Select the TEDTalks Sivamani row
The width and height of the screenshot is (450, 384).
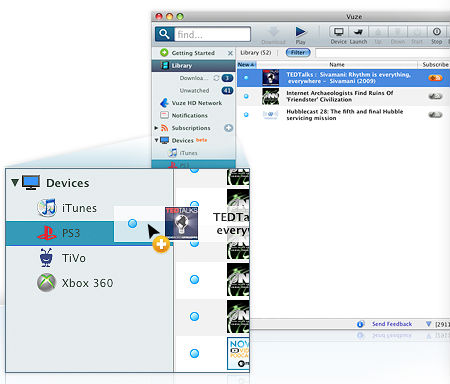[x=343, y=78]
